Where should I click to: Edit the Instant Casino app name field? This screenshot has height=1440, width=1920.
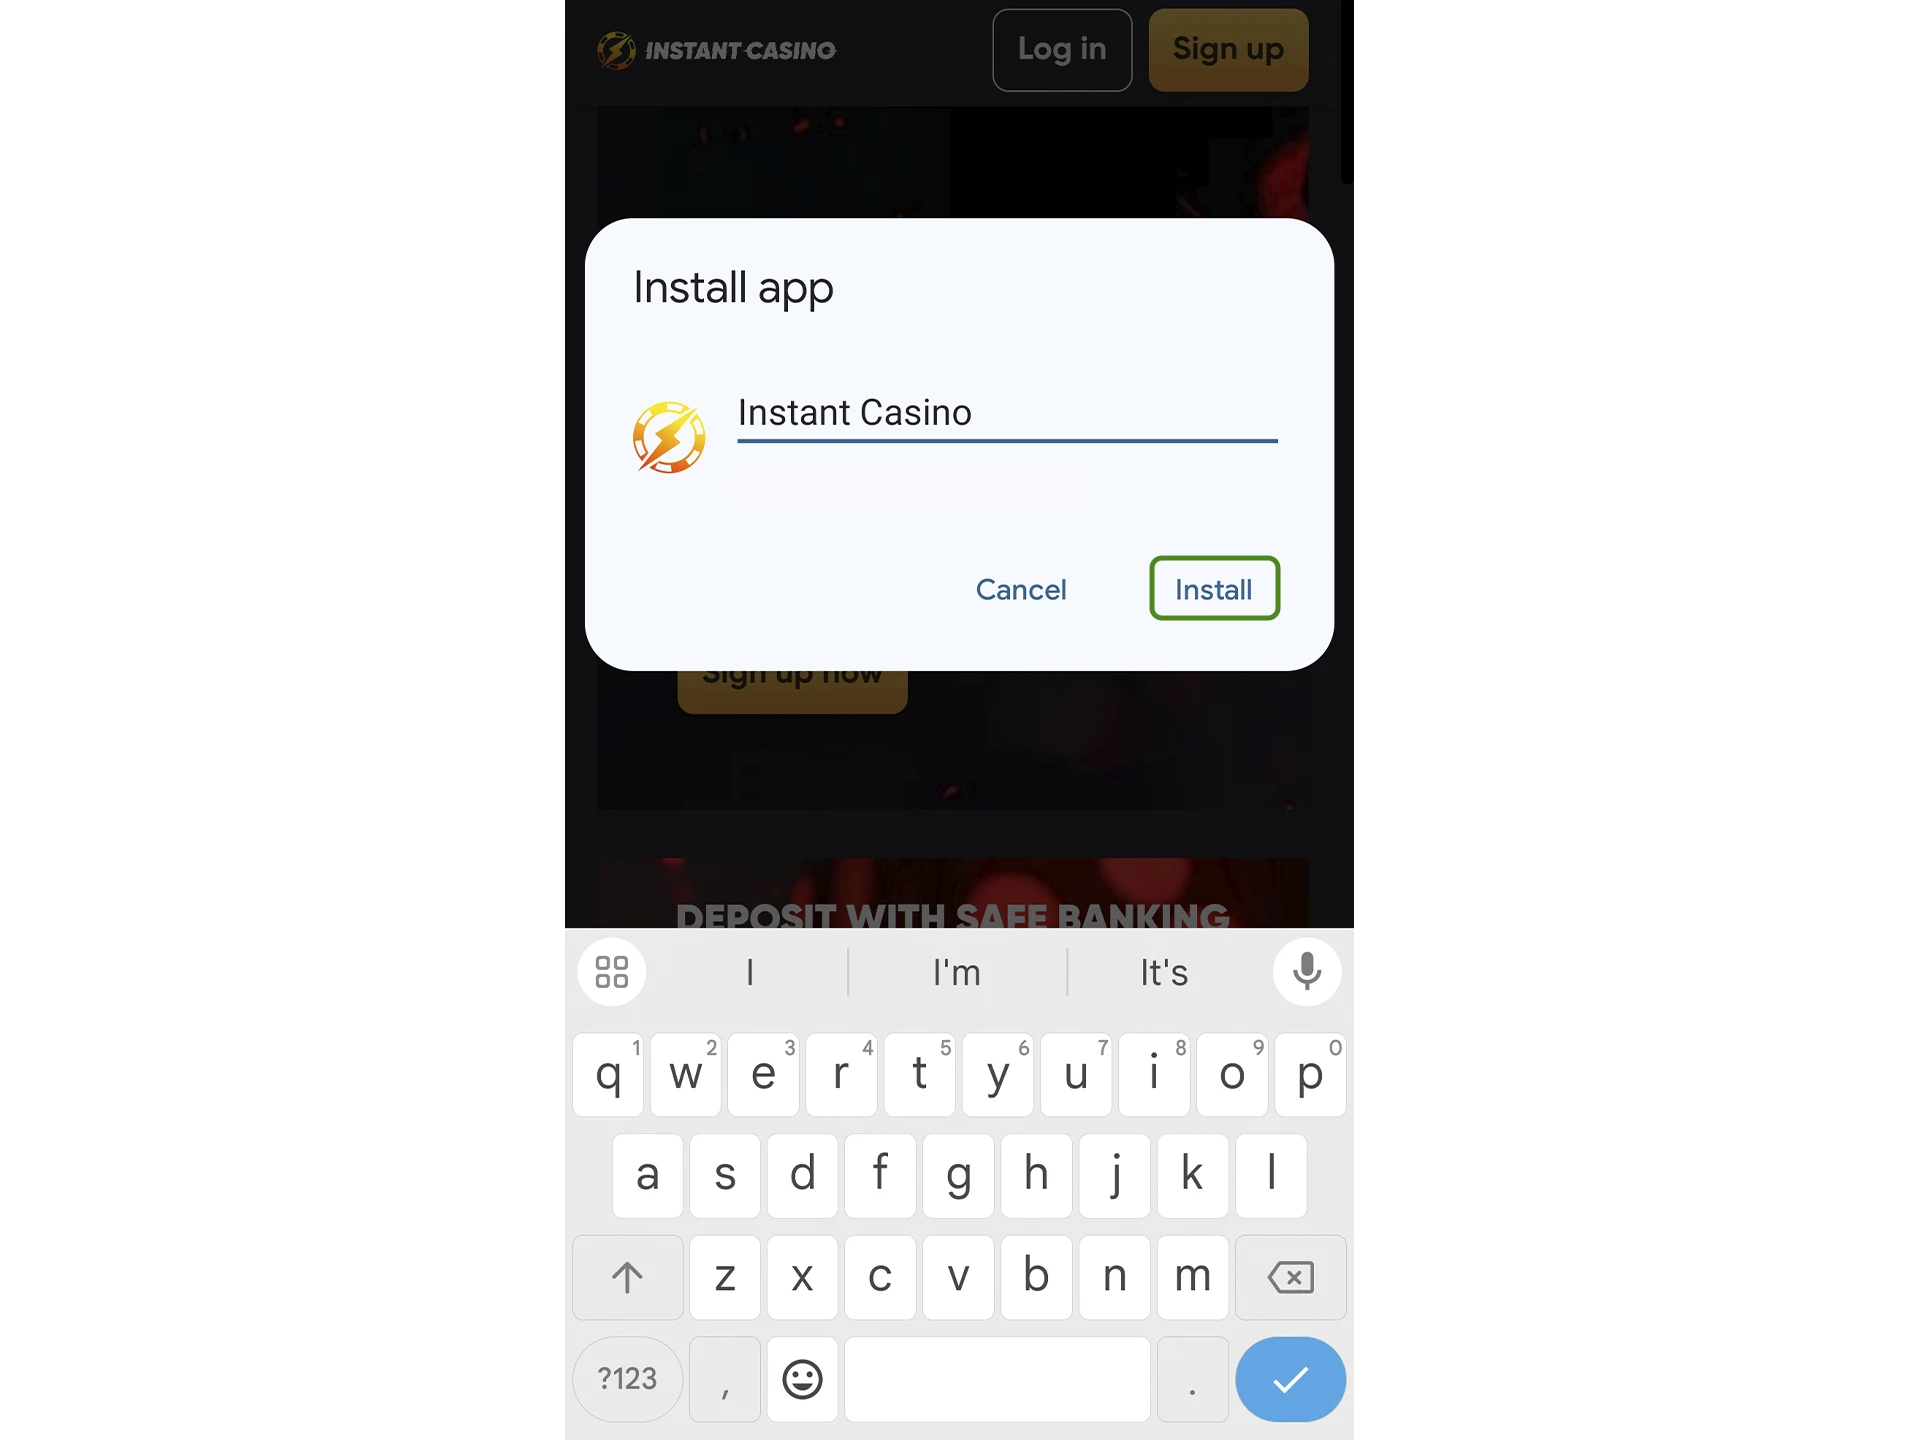[x=1005, y=411]
